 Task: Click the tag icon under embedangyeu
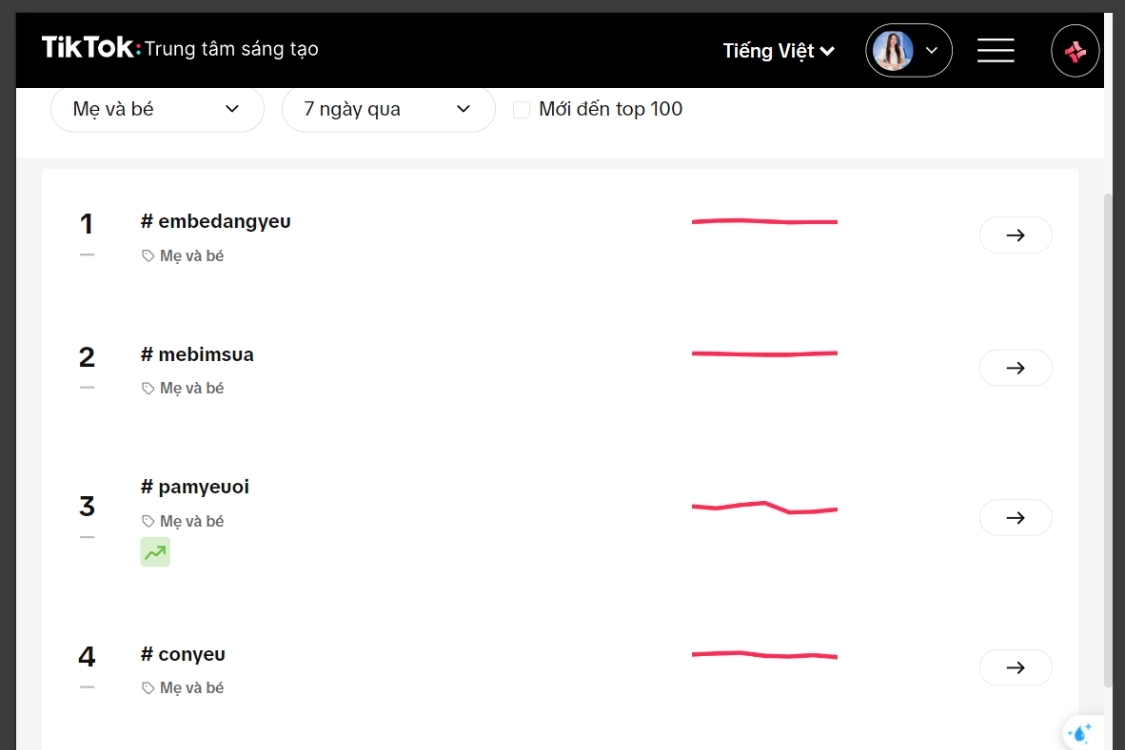click(148, 256)
